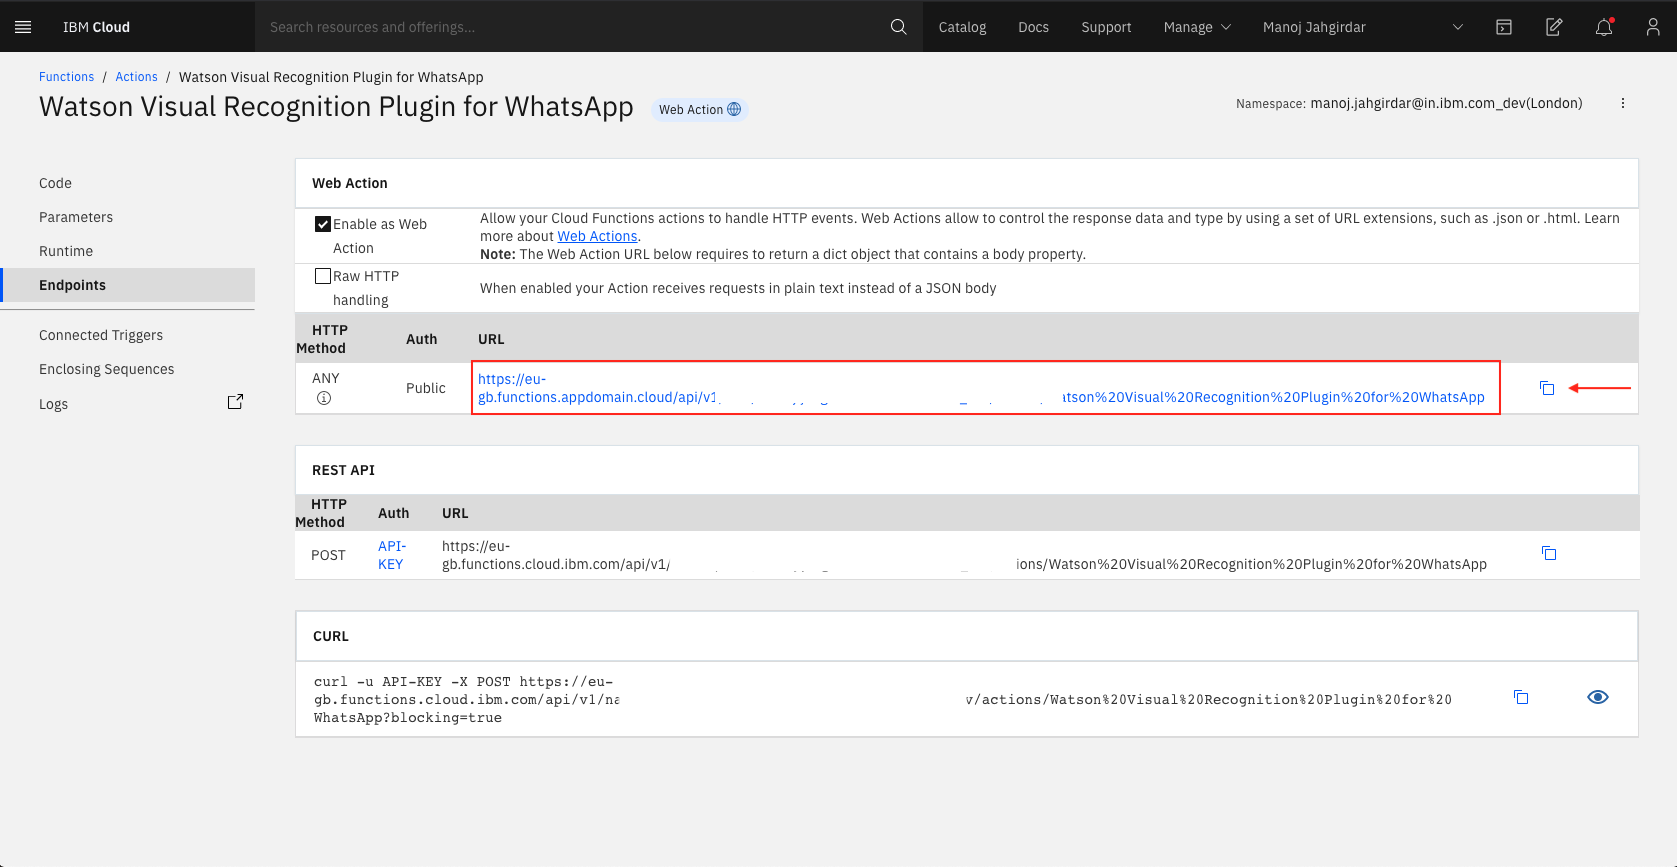
Task: Select the curl command text
Action: (883, 700)
